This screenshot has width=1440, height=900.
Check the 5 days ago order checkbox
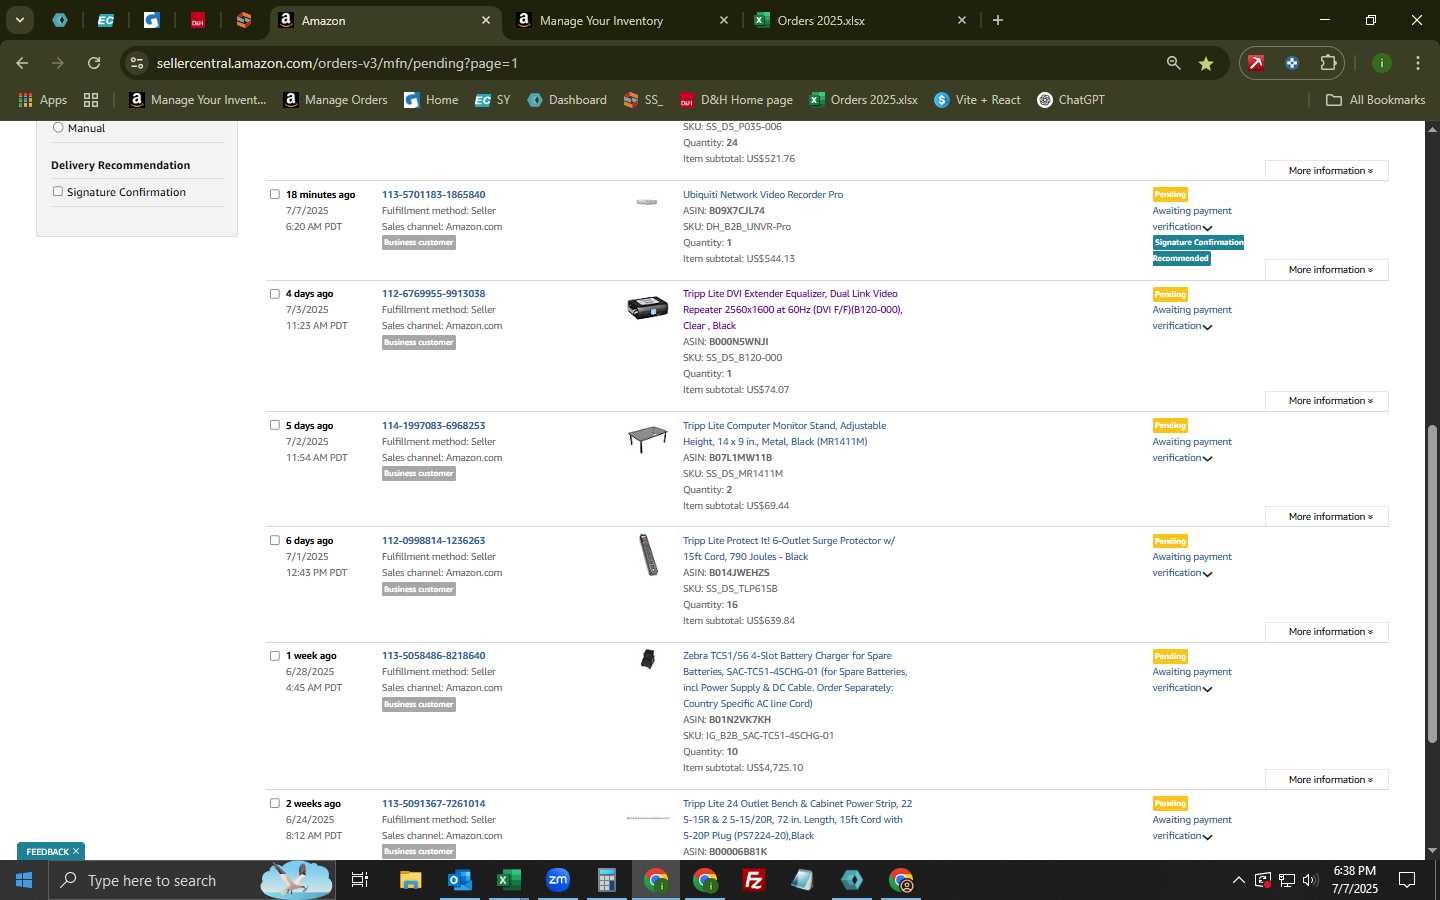tap(275, 425)
